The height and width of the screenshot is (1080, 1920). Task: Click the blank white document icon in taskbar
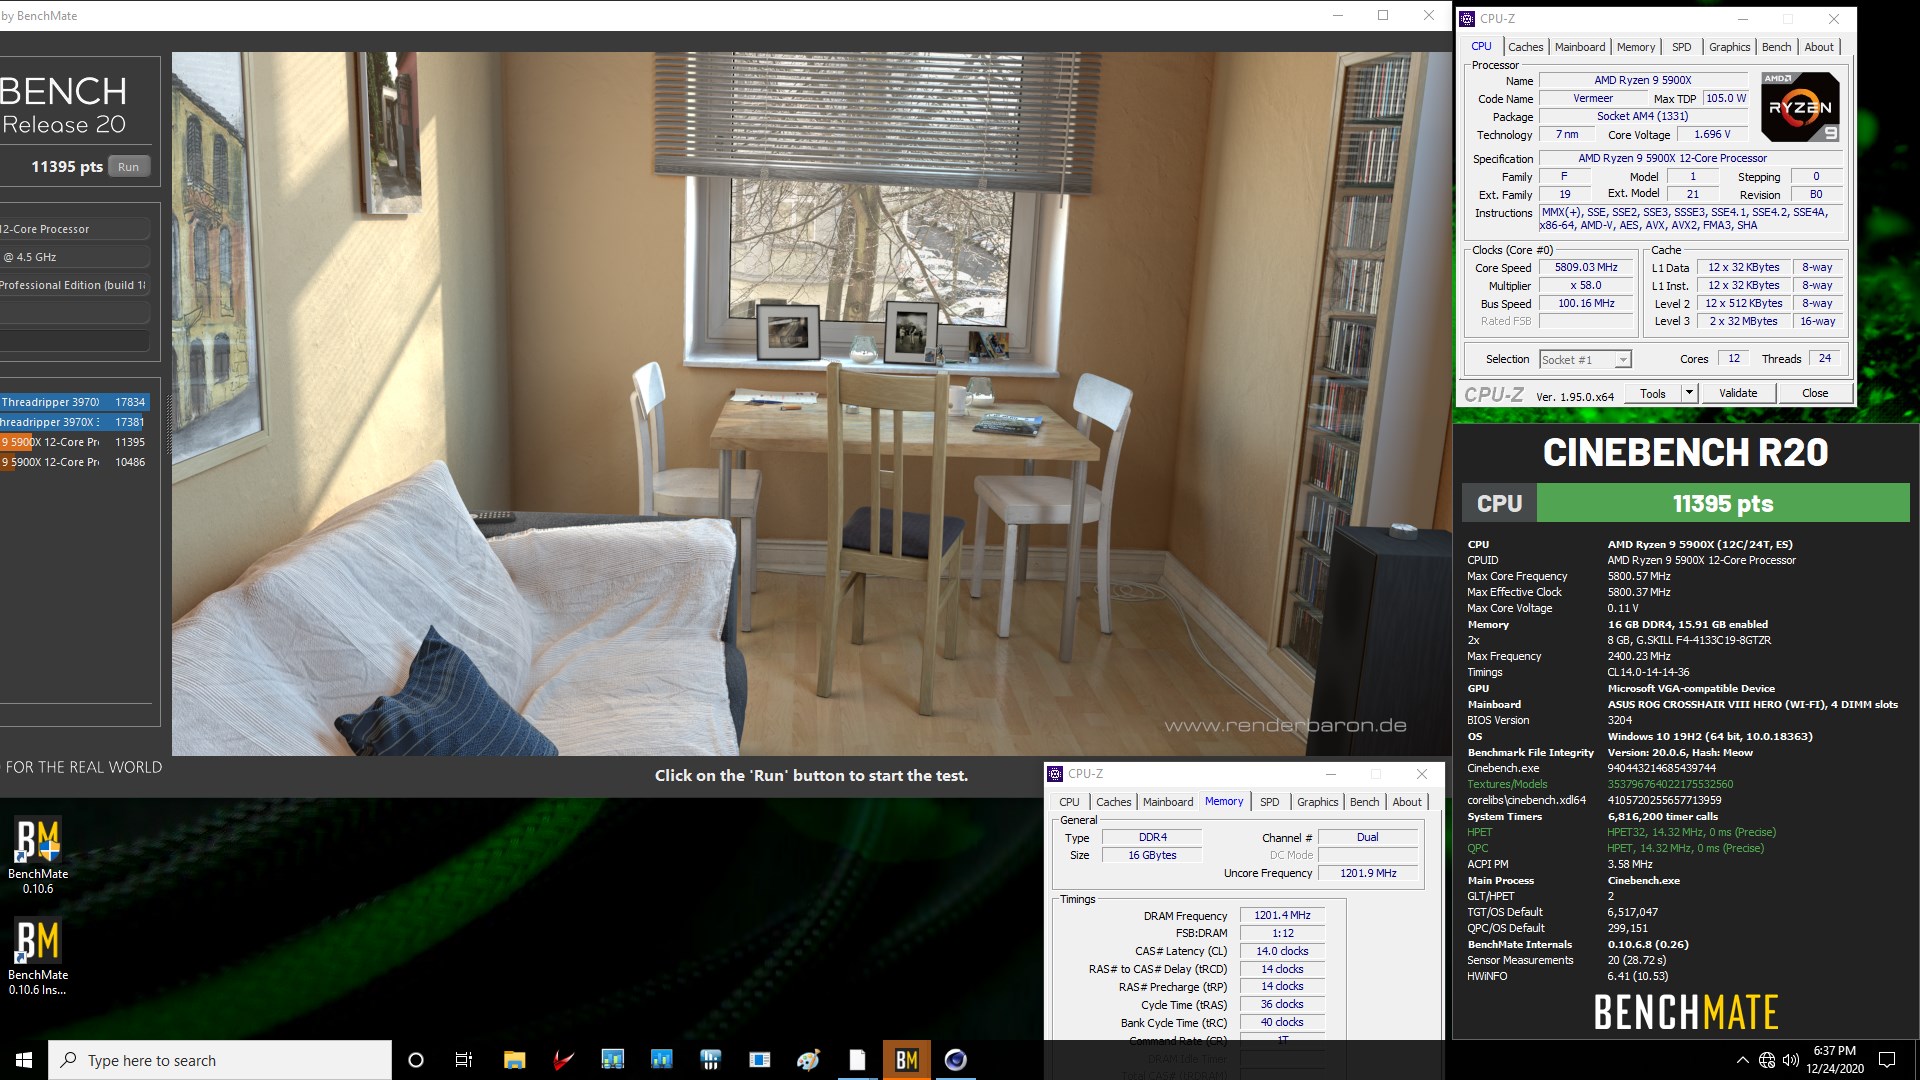click(857, 1060)
